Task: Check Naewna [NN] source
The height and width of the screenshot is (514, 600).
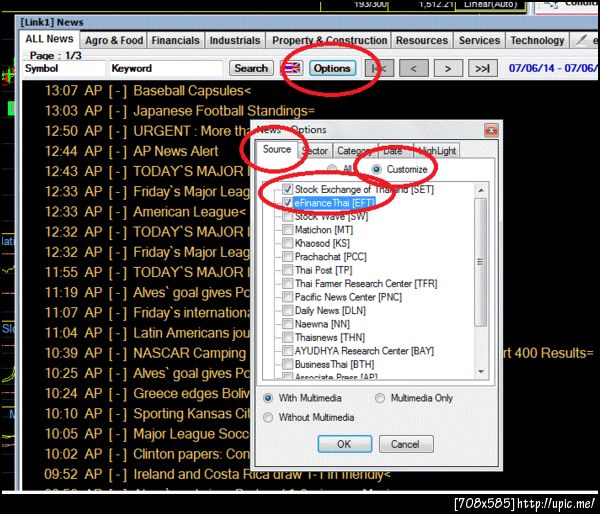Action: pos(287,324)
